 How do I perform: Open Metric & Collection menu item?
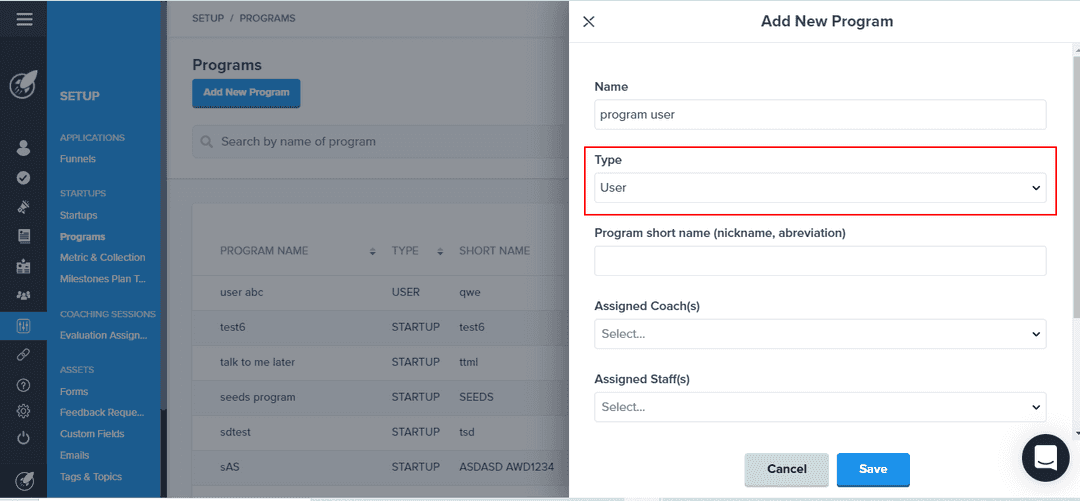102,258
